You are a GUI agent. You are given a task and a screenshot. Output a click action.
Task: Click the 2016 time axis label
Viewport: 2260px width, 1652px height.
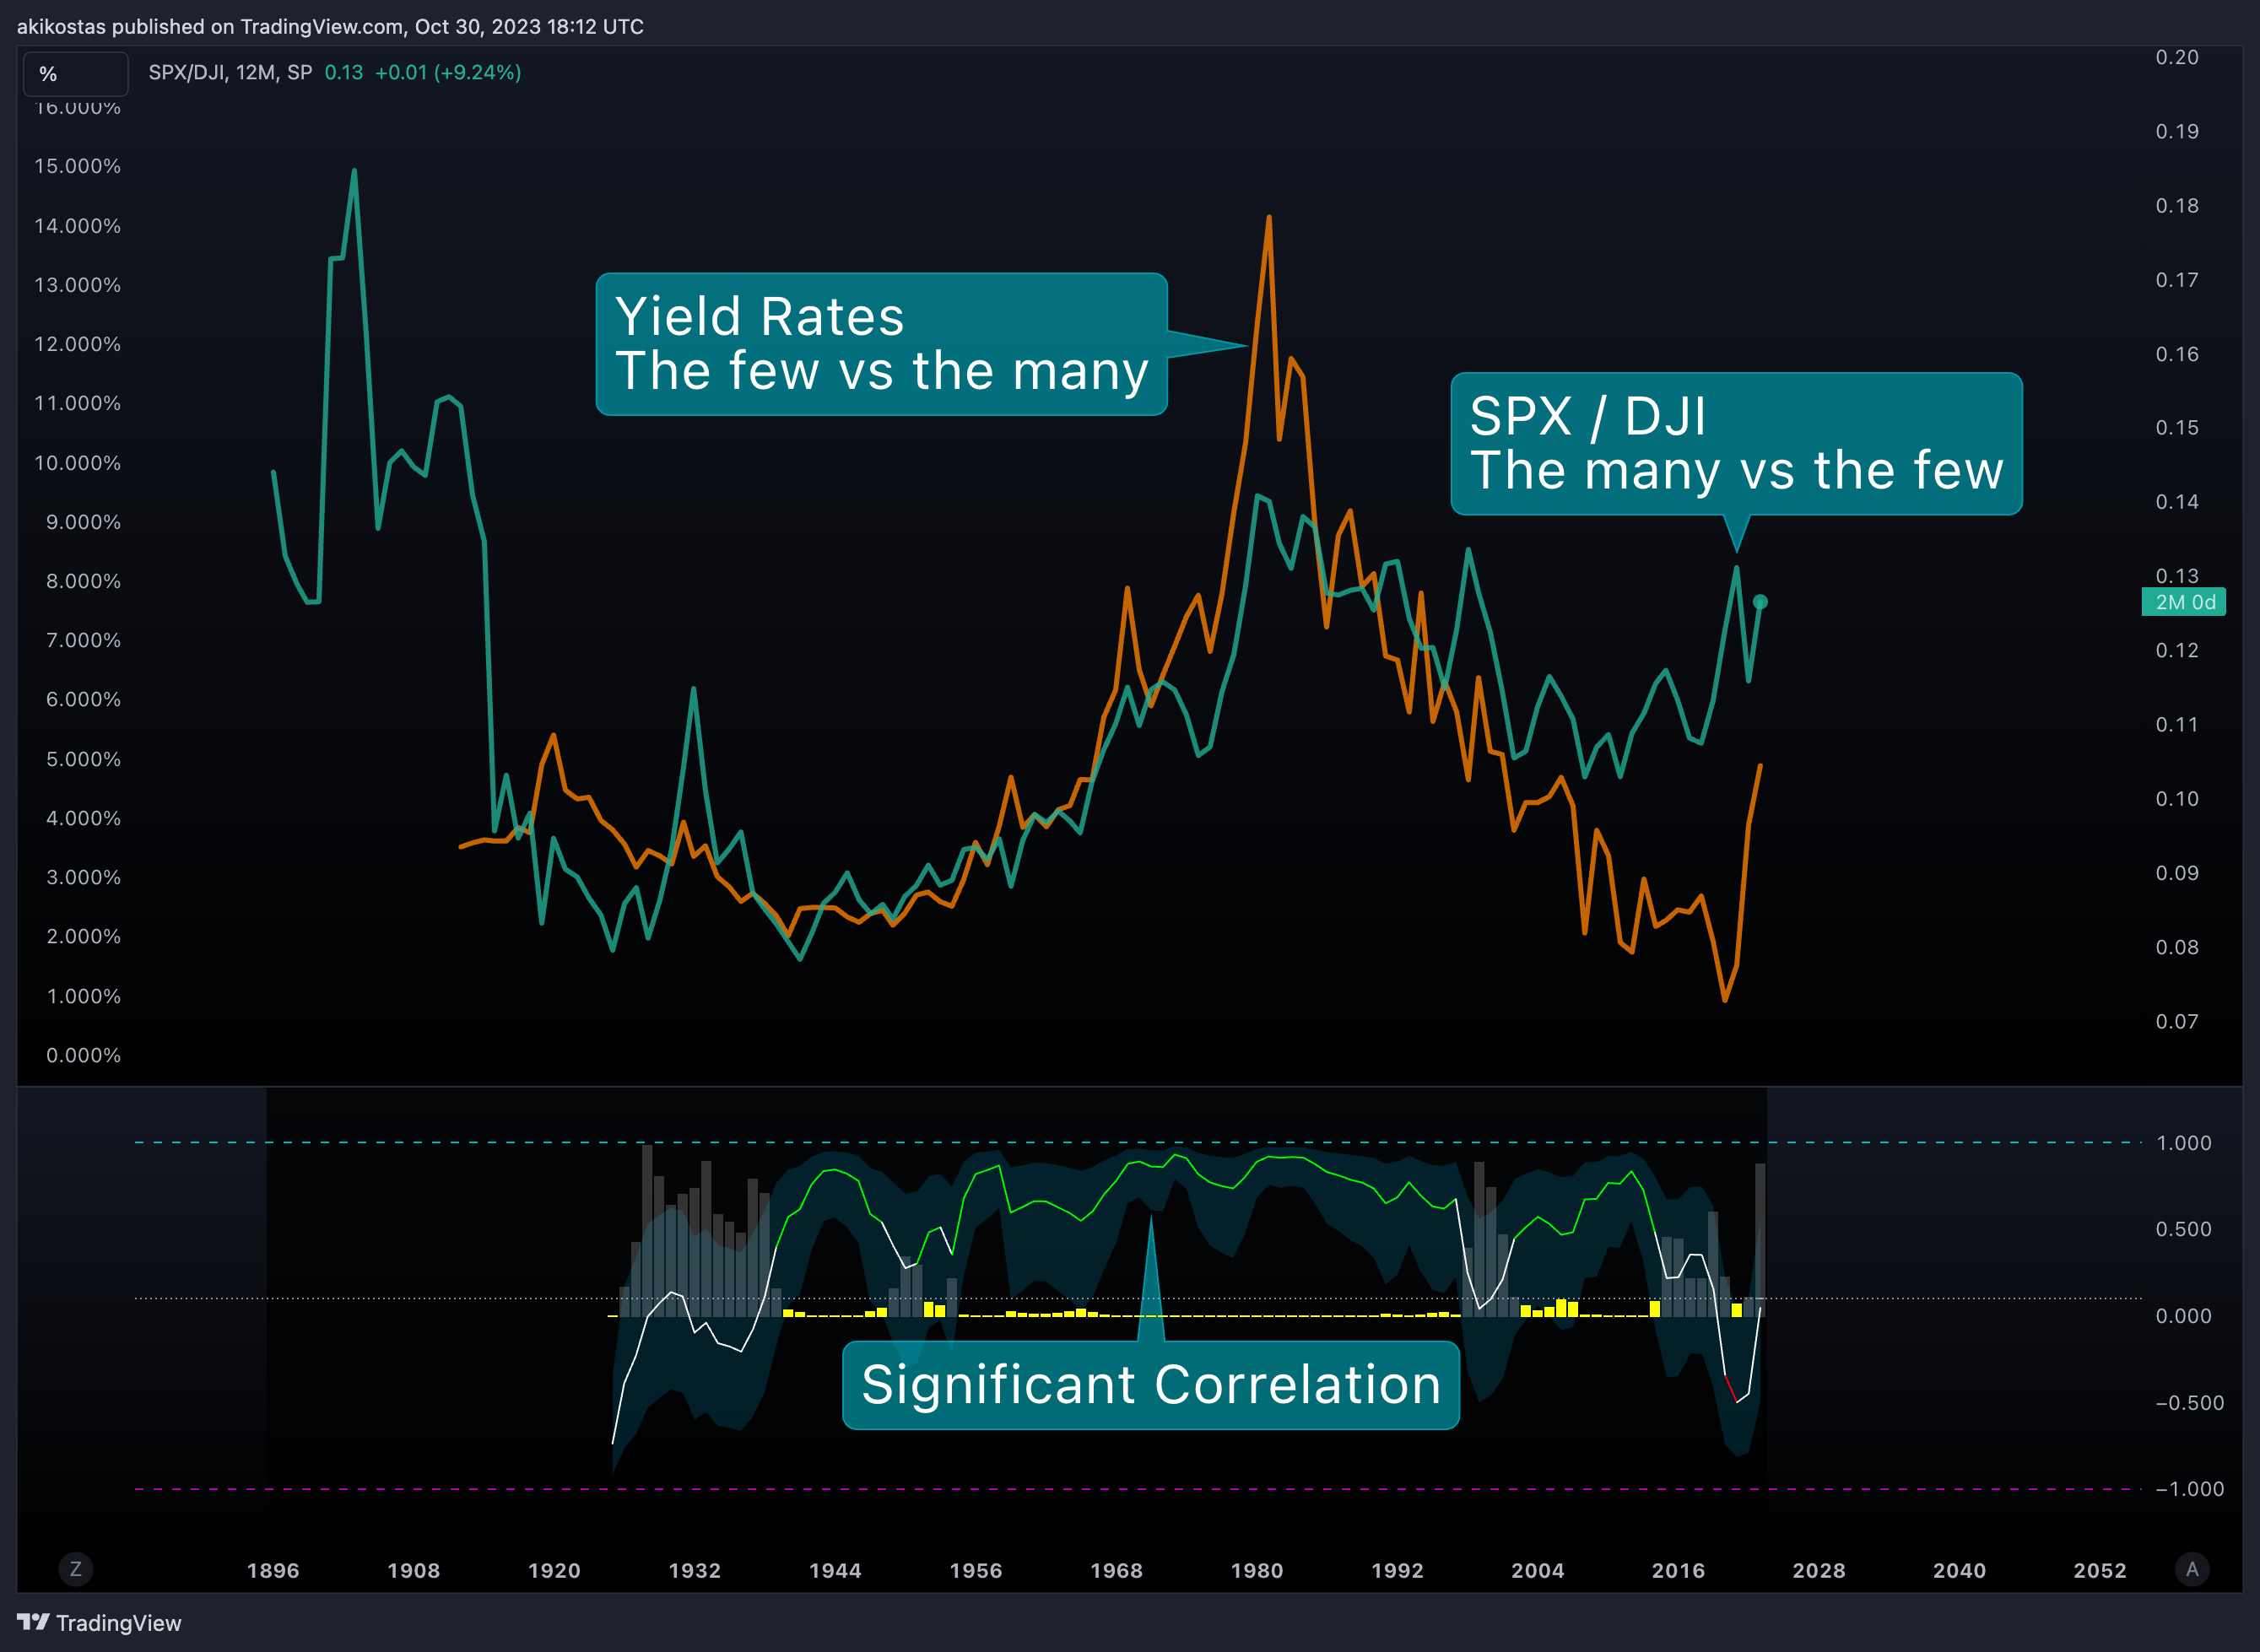coord(1678,1570)
